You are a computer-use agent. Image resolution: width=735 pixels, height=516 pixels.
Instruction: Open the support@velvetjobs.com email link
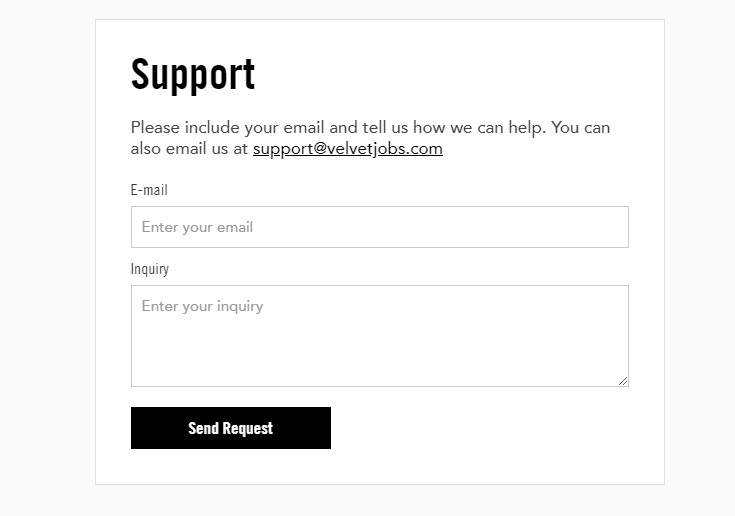pos(347,149)
